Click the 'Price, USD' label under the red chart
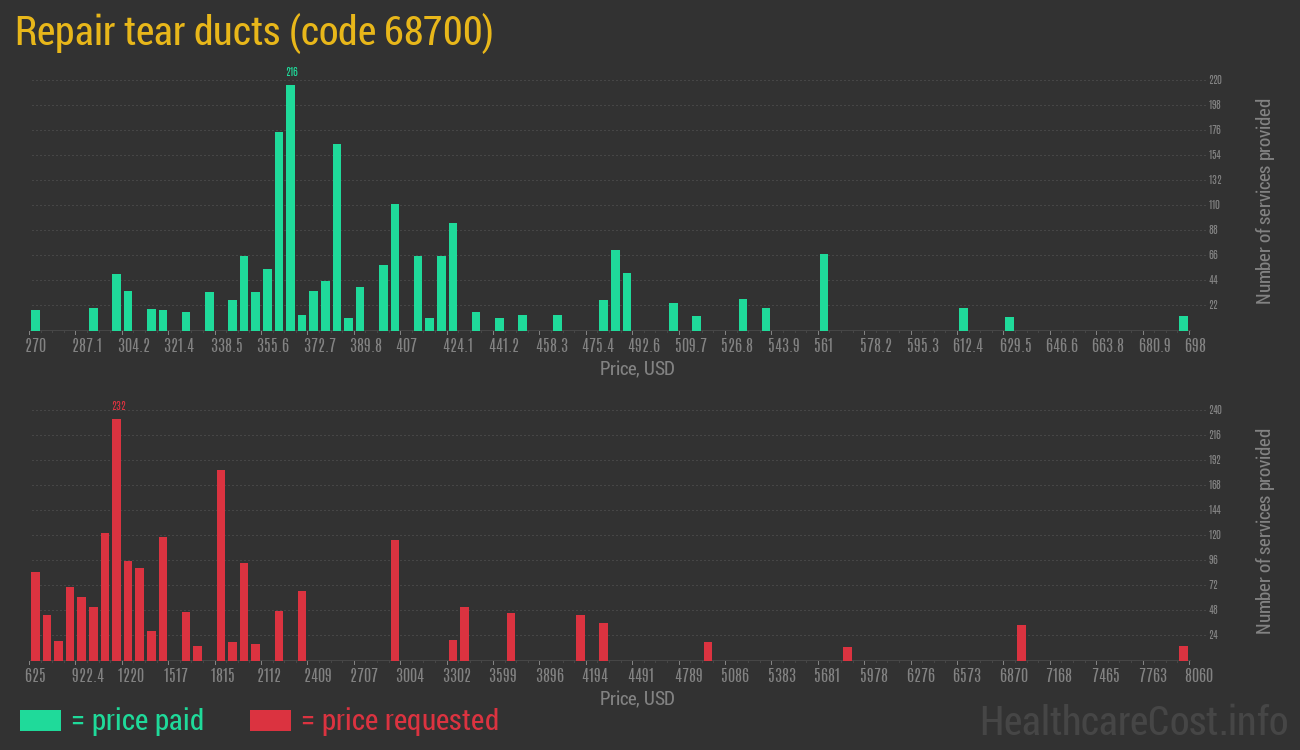This screenshot has width=1300, height=750. (637, 698)
